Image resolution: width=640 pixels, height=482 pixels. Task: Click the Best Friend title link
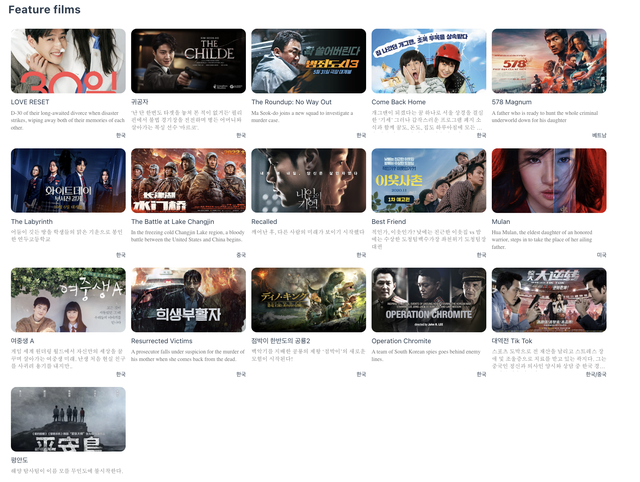coord(389,222)
